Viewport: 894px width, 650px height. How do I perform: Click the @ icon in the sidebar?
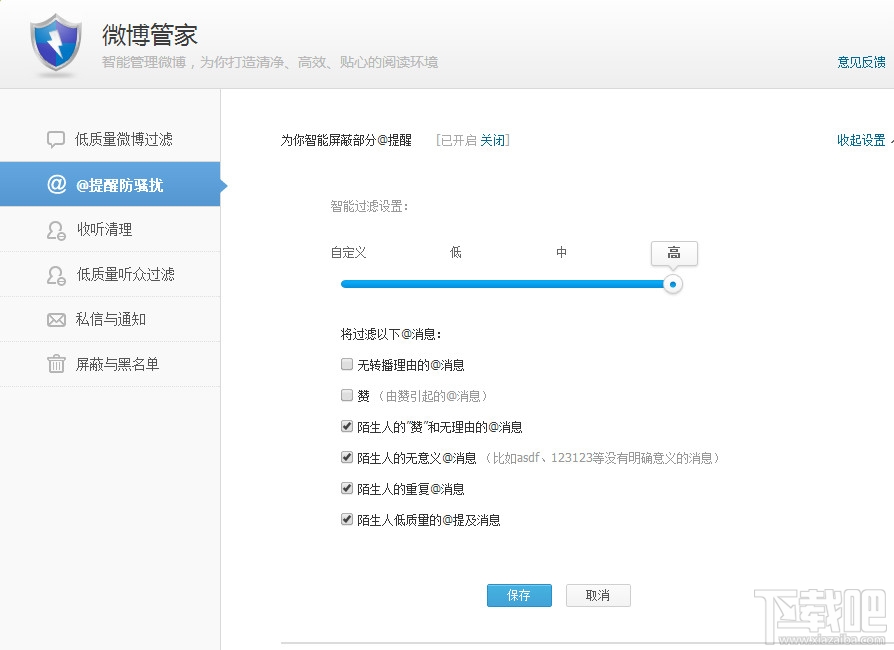tap(56, 184)
